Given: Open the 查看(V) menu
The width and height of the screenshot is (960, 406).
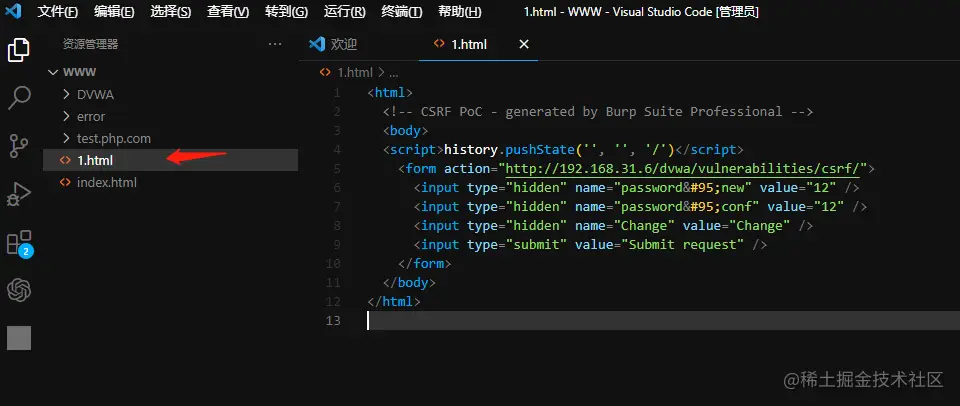Looking at the screenshot, I should tap(228, 12).
